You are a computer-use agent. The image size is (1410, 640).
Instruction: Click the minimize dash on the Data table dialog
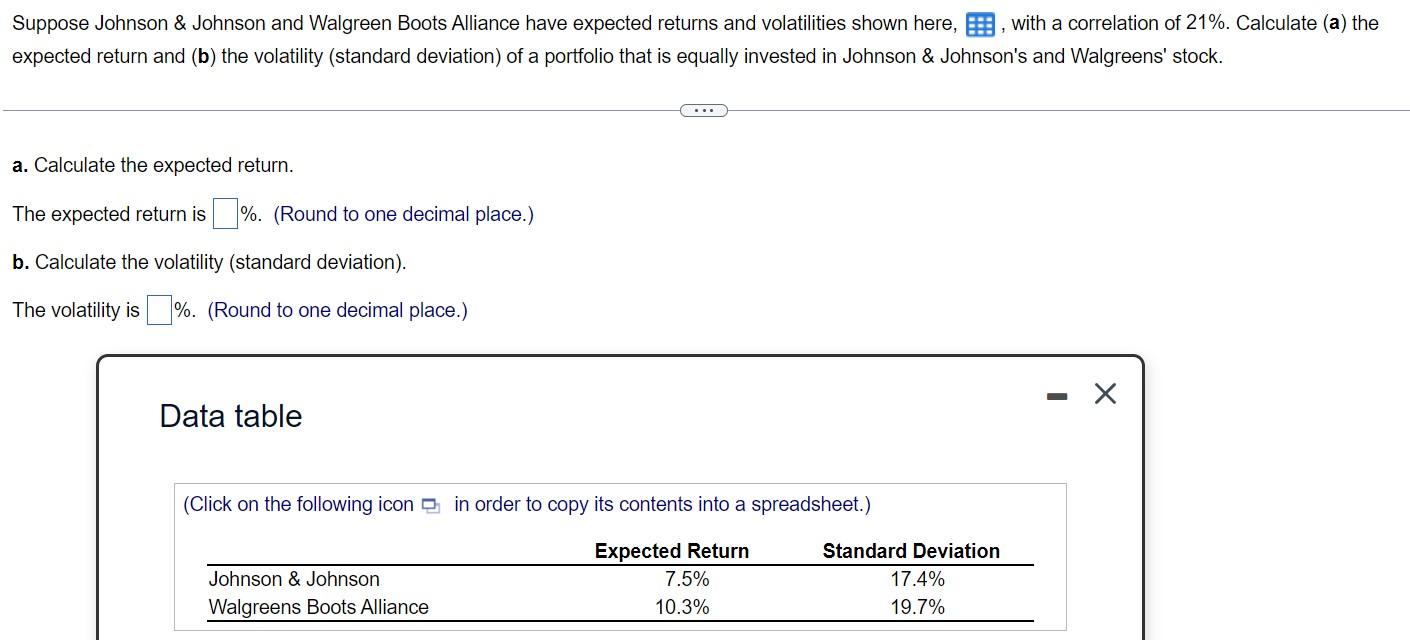click(1056, 394)
